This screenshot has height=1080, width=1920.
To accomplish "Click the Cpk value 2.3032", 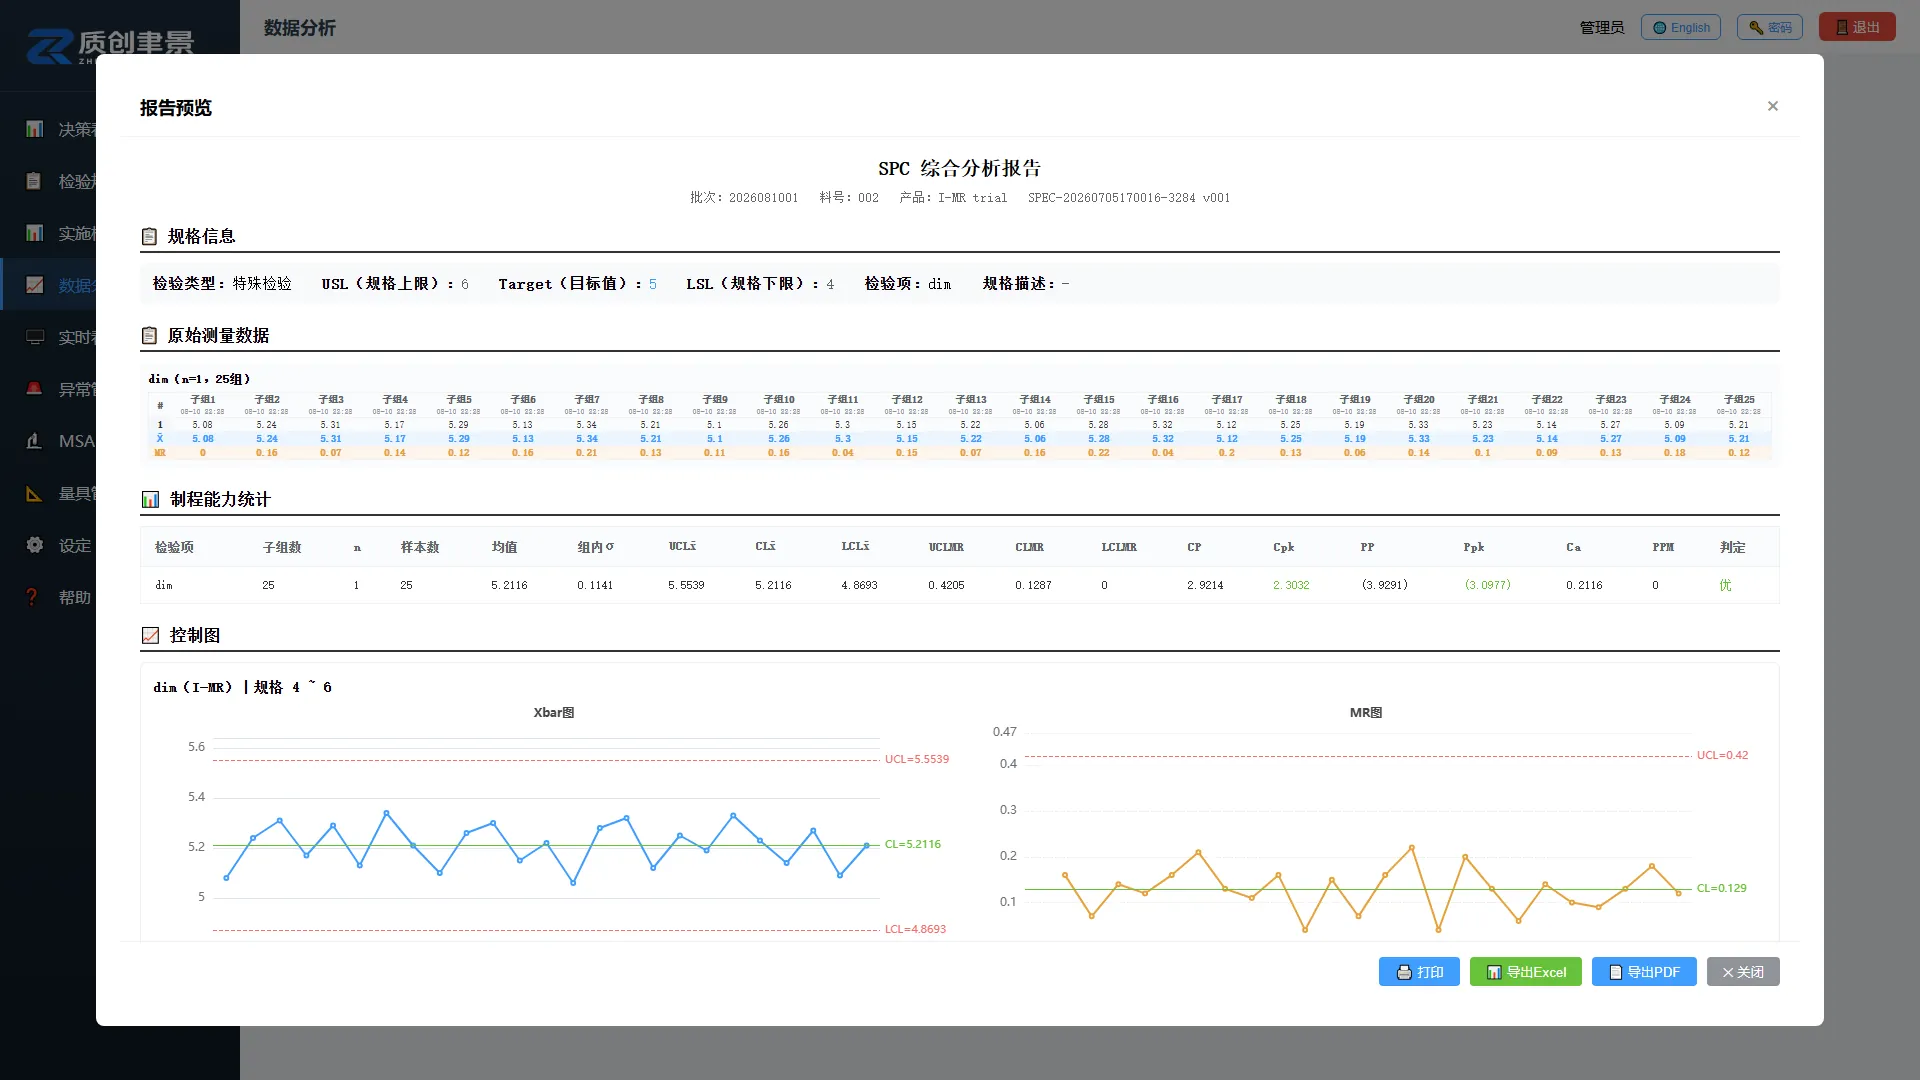I will point(1291,585).
